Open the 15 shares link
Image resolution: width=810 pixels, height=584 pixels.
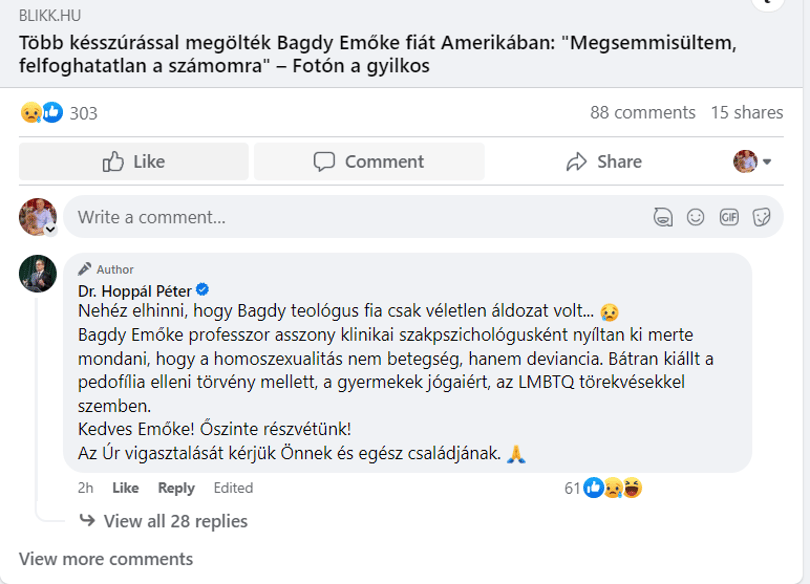747,113
